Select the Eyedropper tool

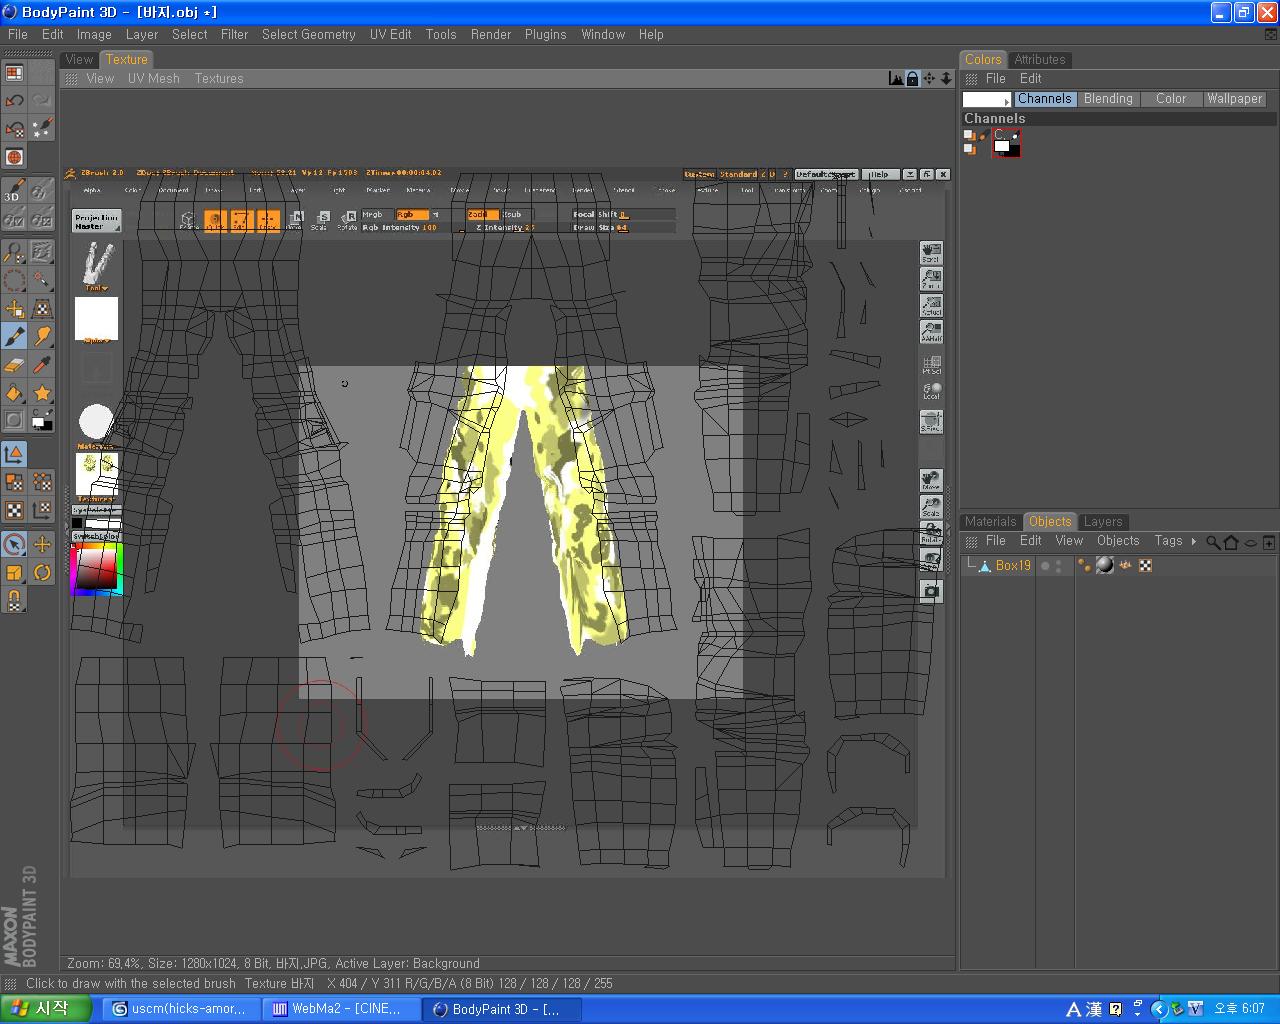point(42,364)
